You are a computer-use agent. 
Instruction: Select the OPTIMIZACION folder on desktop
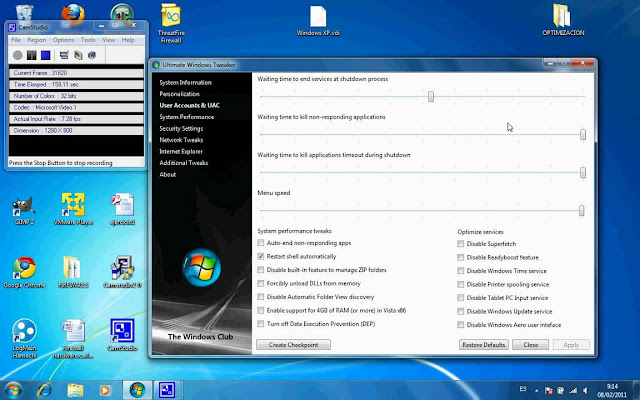563,20
